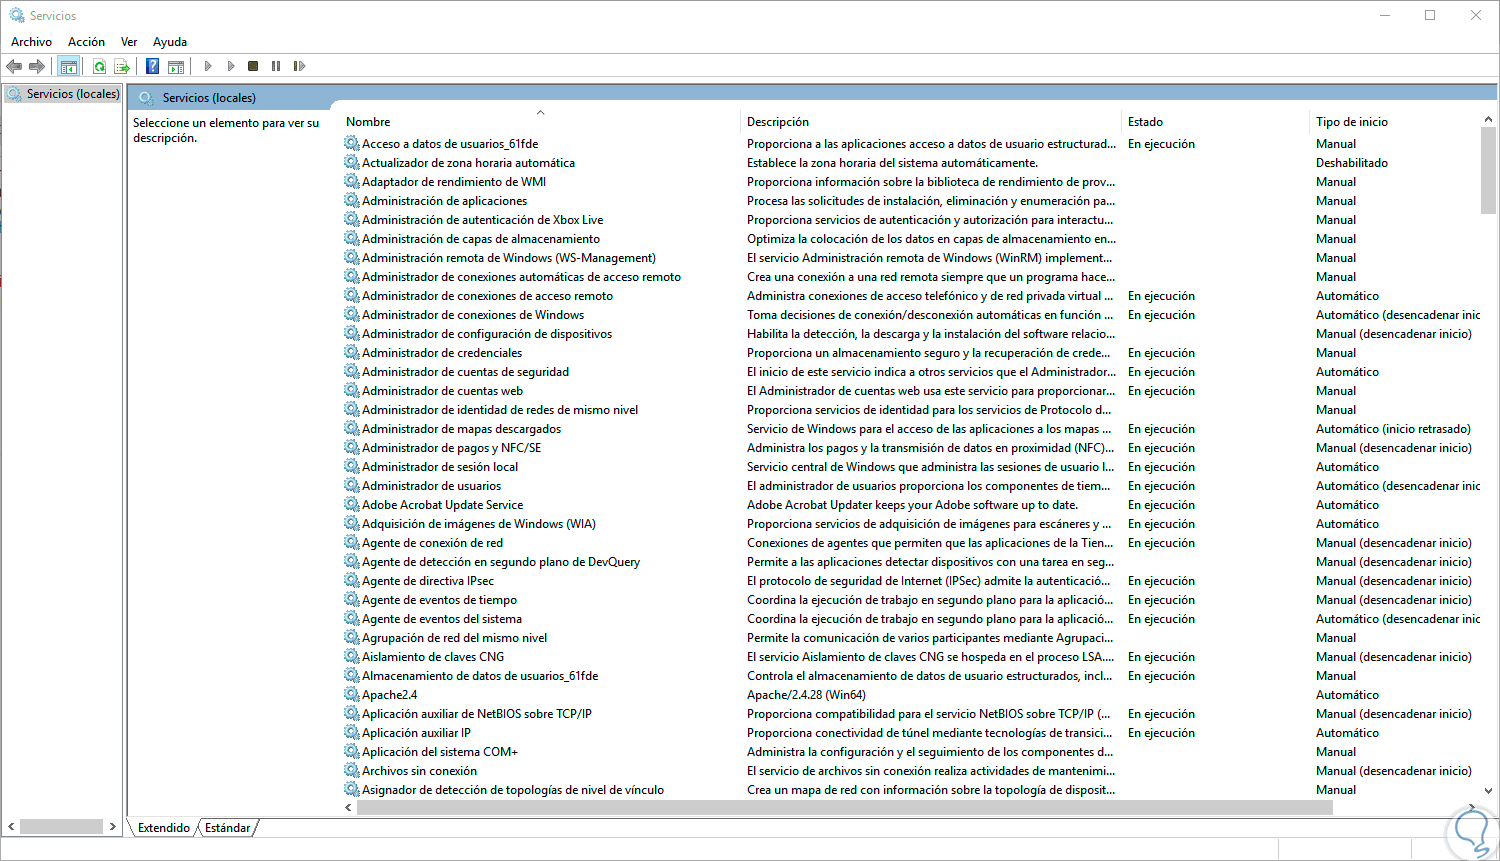
Task: Click the gear icon of Aislamiento de claves CNG
Action: click(352, 656)
